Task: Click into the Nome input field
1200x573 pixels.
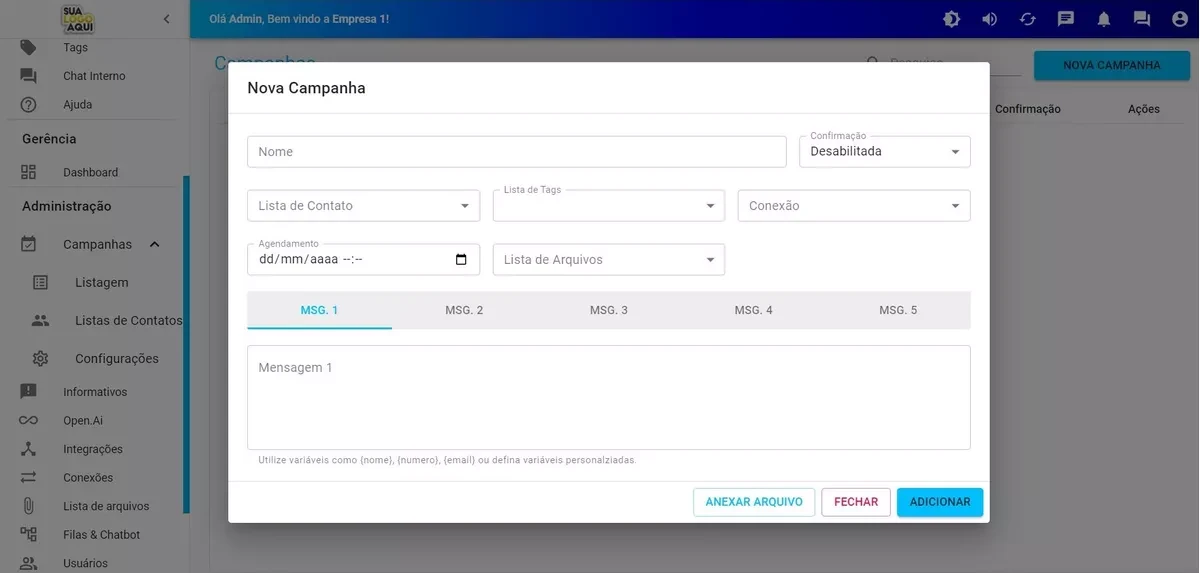Action: click(x=516, y=152)
